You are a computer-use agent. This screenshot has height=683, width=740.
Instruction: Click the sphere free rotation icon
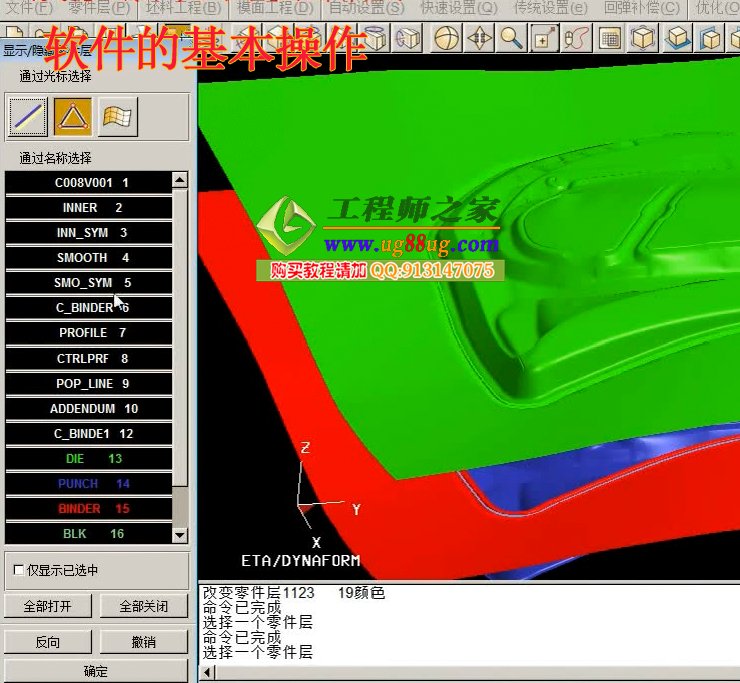[x=446, y=39]
